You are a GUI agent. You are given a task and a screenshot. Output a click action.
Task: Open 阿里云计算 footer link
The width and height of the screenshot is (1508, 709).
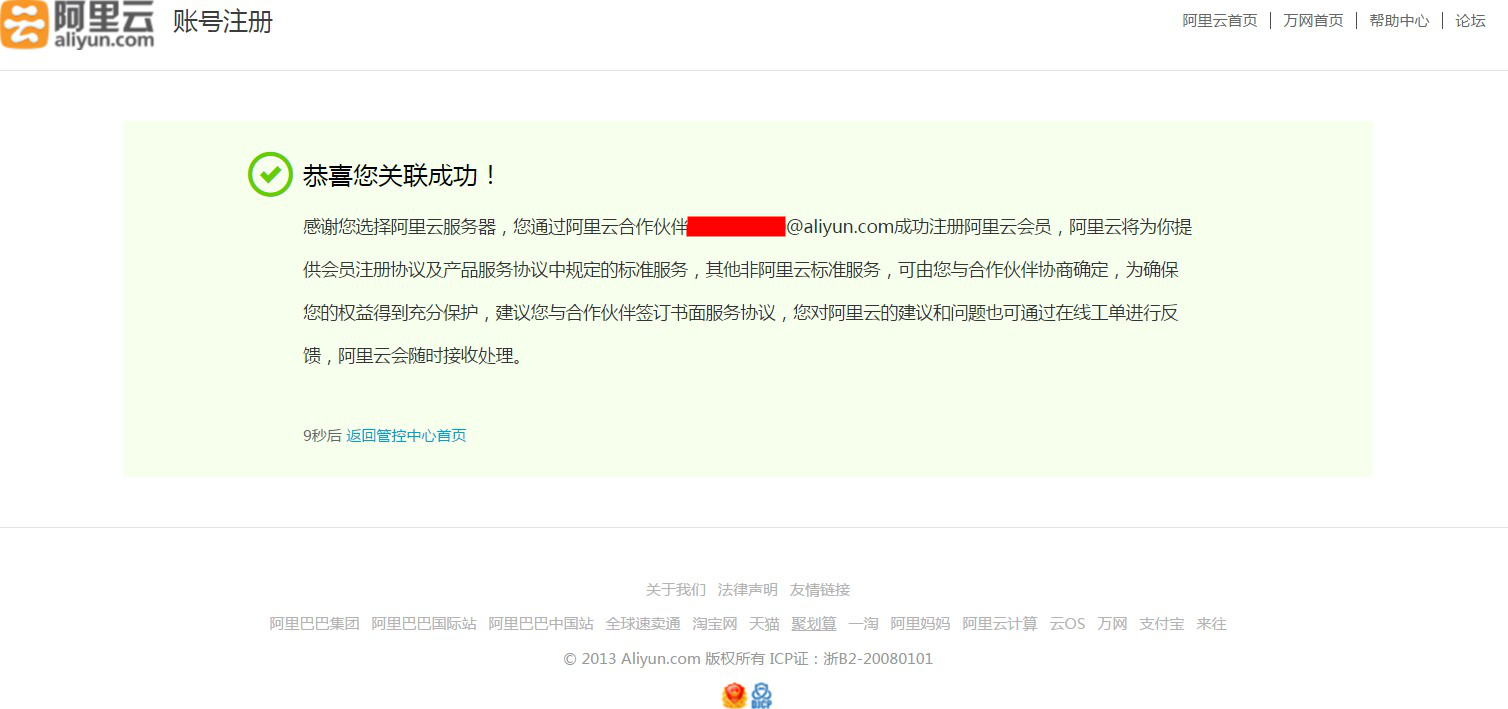coord(1000,624)
